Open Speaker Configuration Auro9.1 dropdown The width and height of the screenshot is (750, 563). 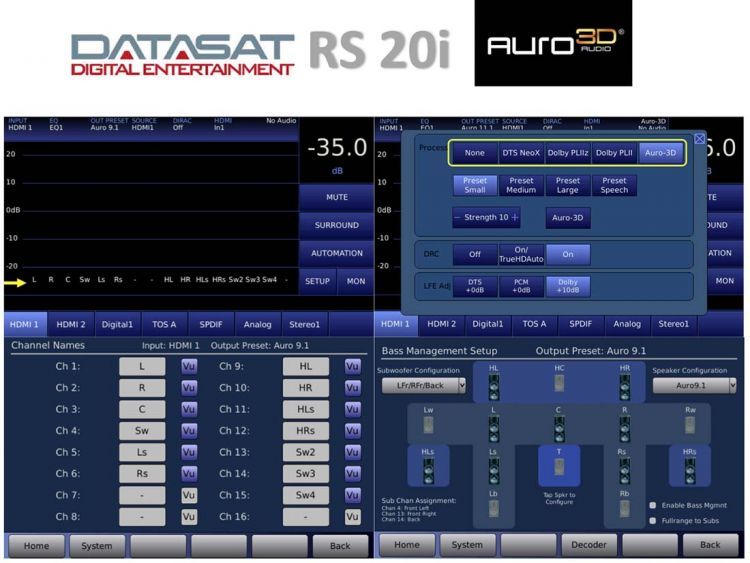(695, 386)
